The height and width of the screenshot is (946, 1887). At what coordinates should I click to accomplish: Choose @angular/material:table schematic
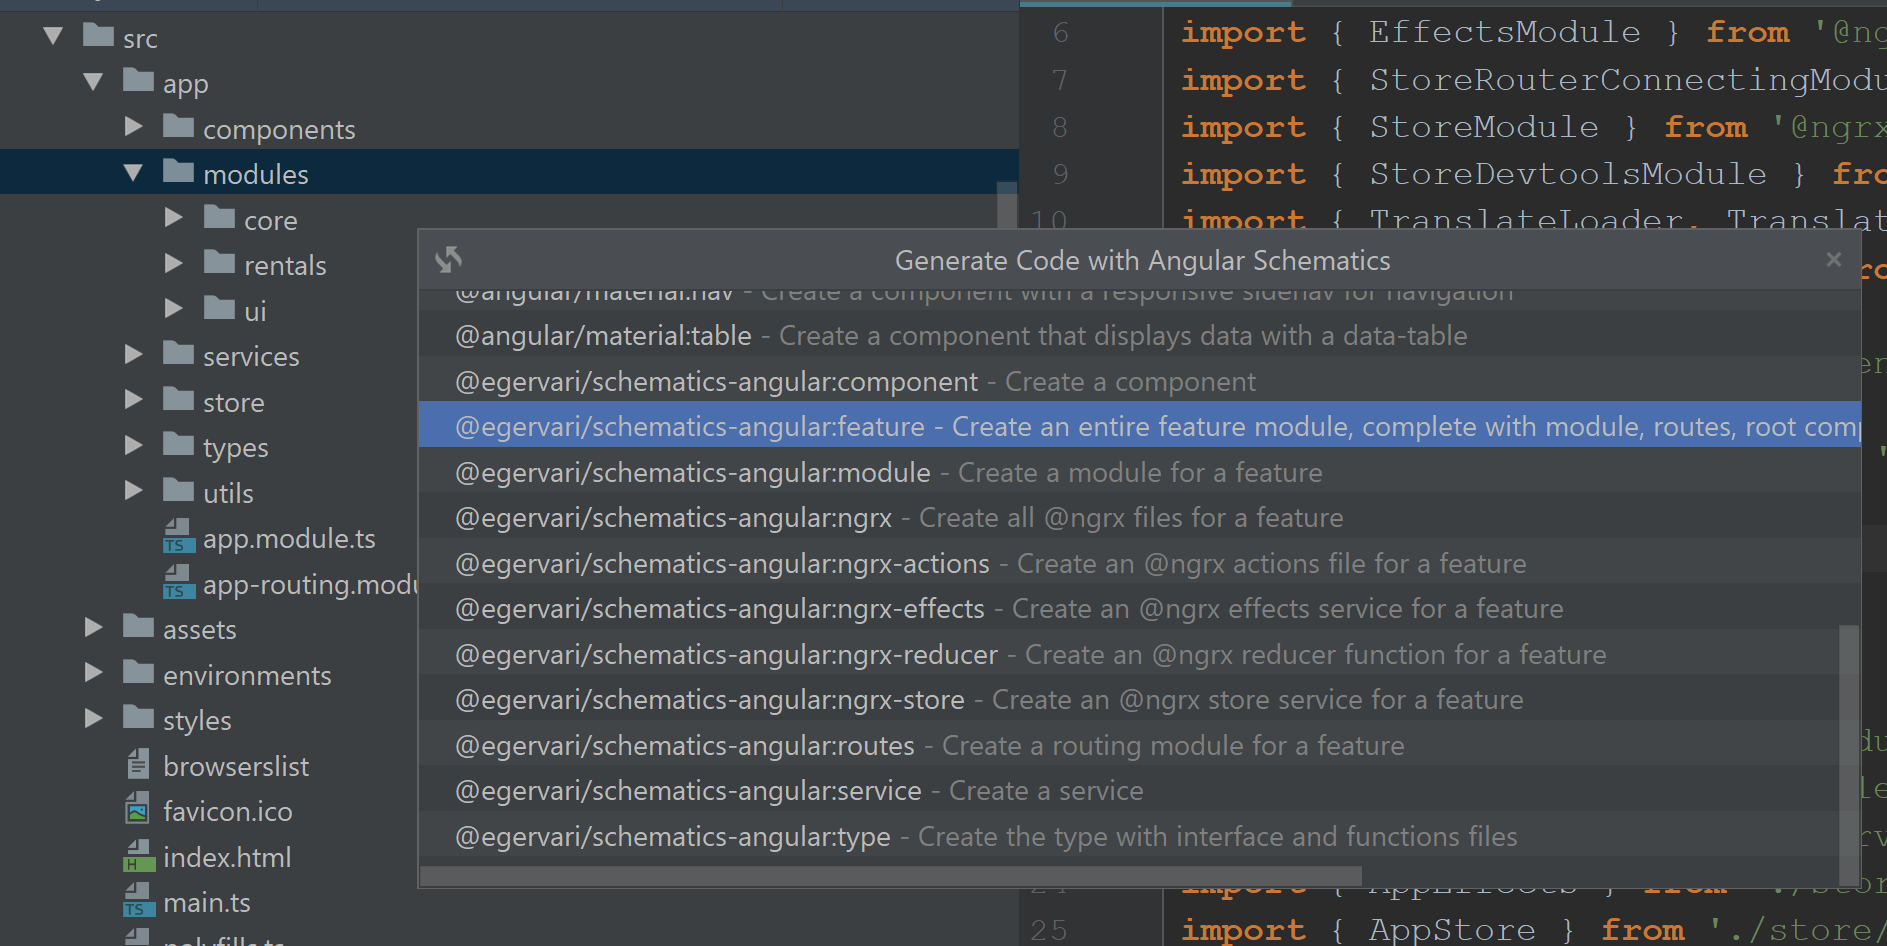[1139, 336]
